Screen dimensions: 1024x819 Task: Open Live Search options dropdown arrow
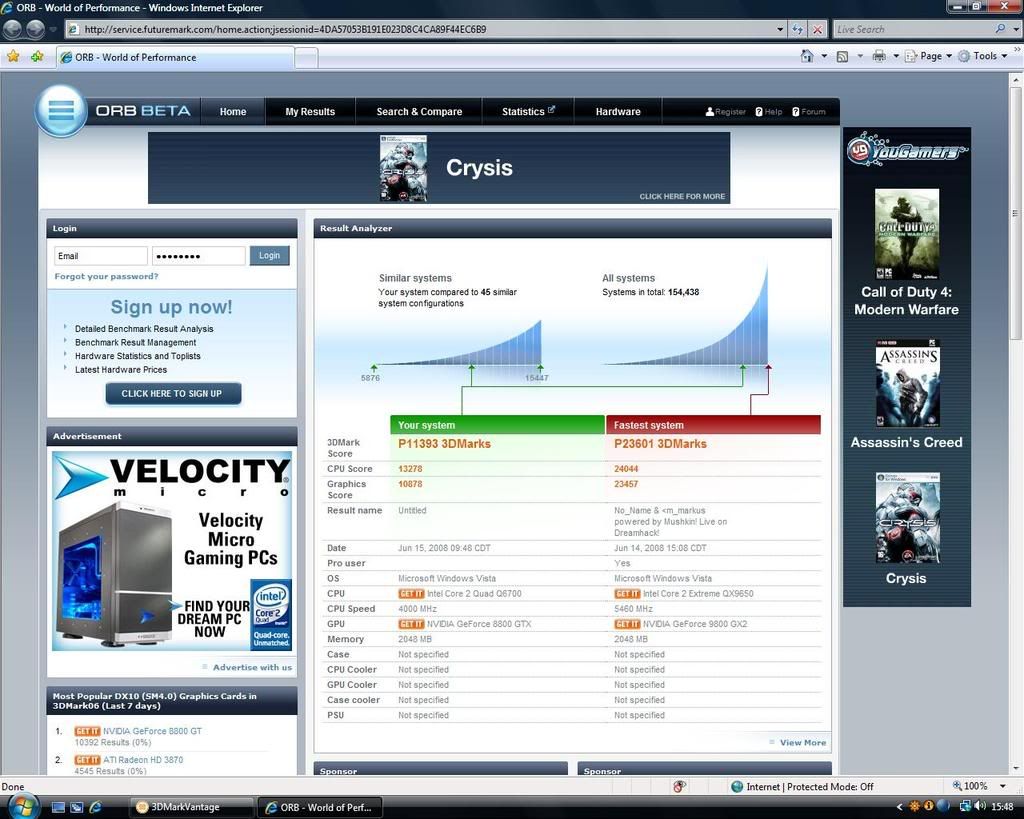(1016, 29)
